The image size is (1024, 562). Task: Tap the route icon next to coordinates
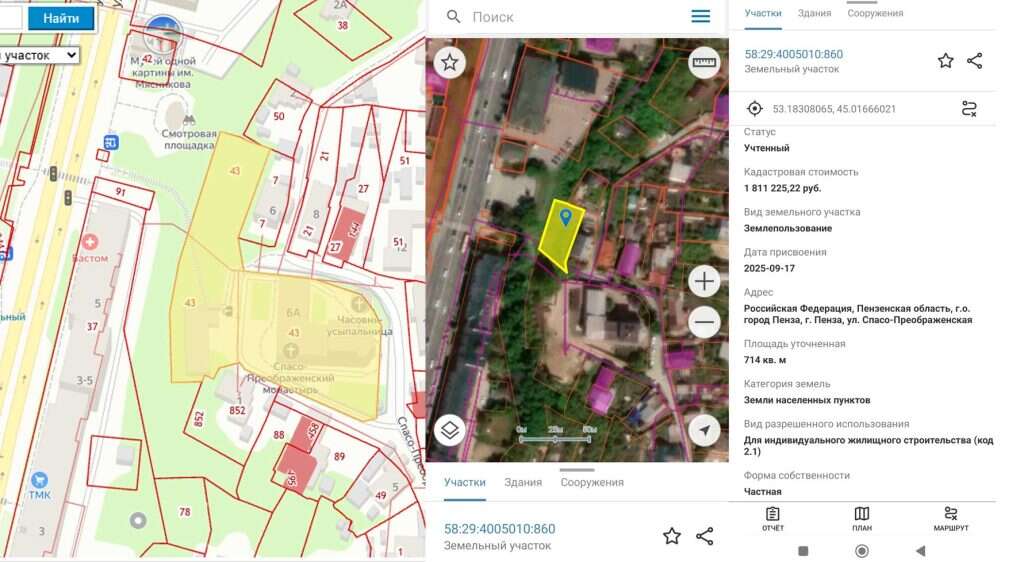point(969,108)
